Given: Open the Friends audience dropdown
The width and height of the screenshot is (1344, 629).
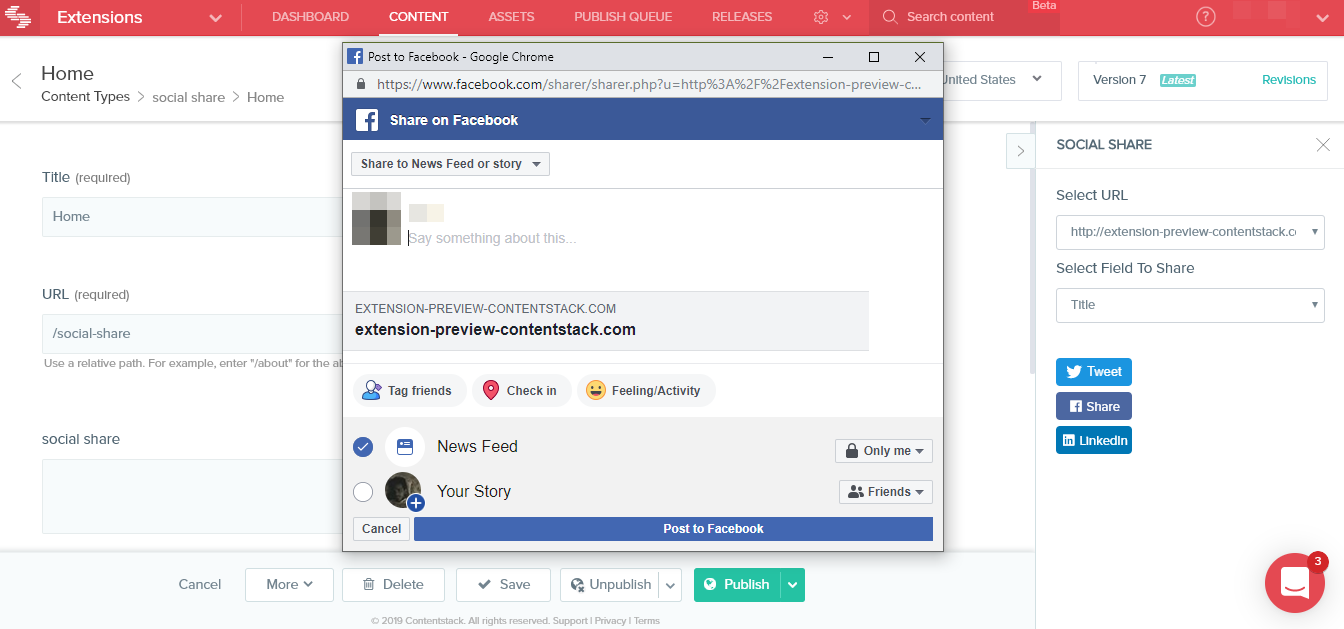Looking at the screenshot, I should pyautogui.click(x=886, y=492).
